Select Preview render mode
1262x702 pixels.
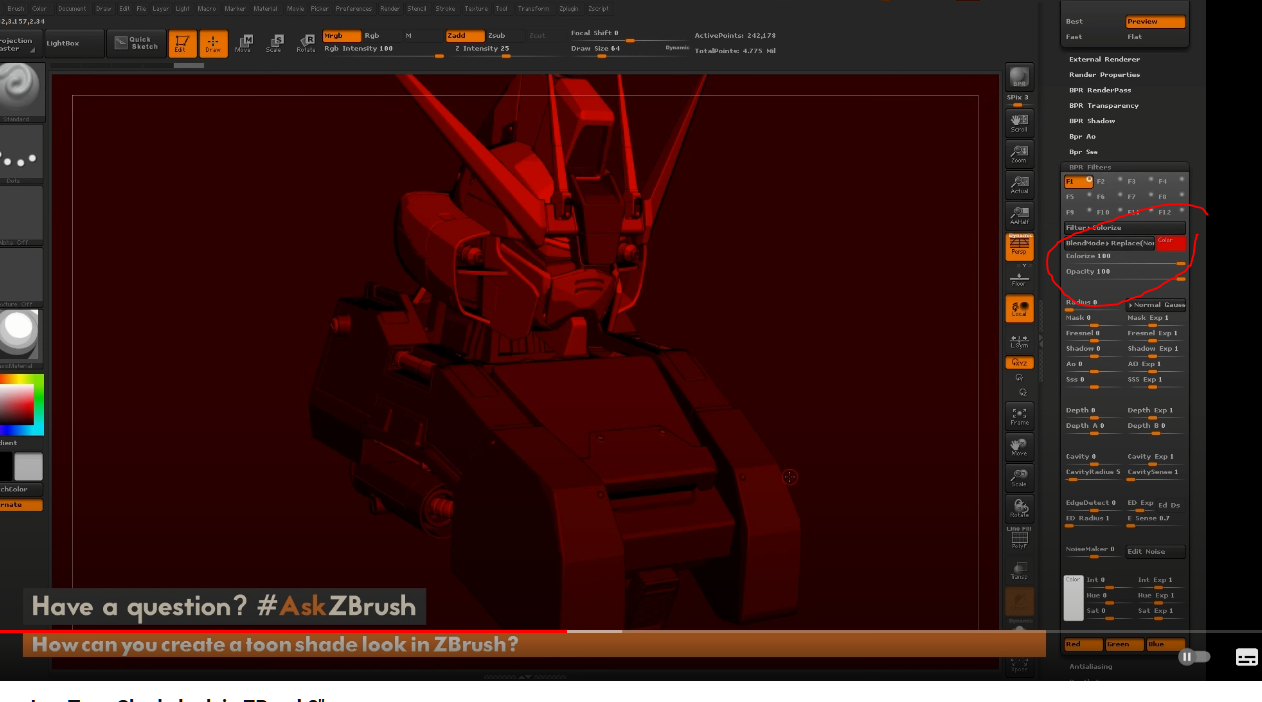click(x=1155, y=21)
